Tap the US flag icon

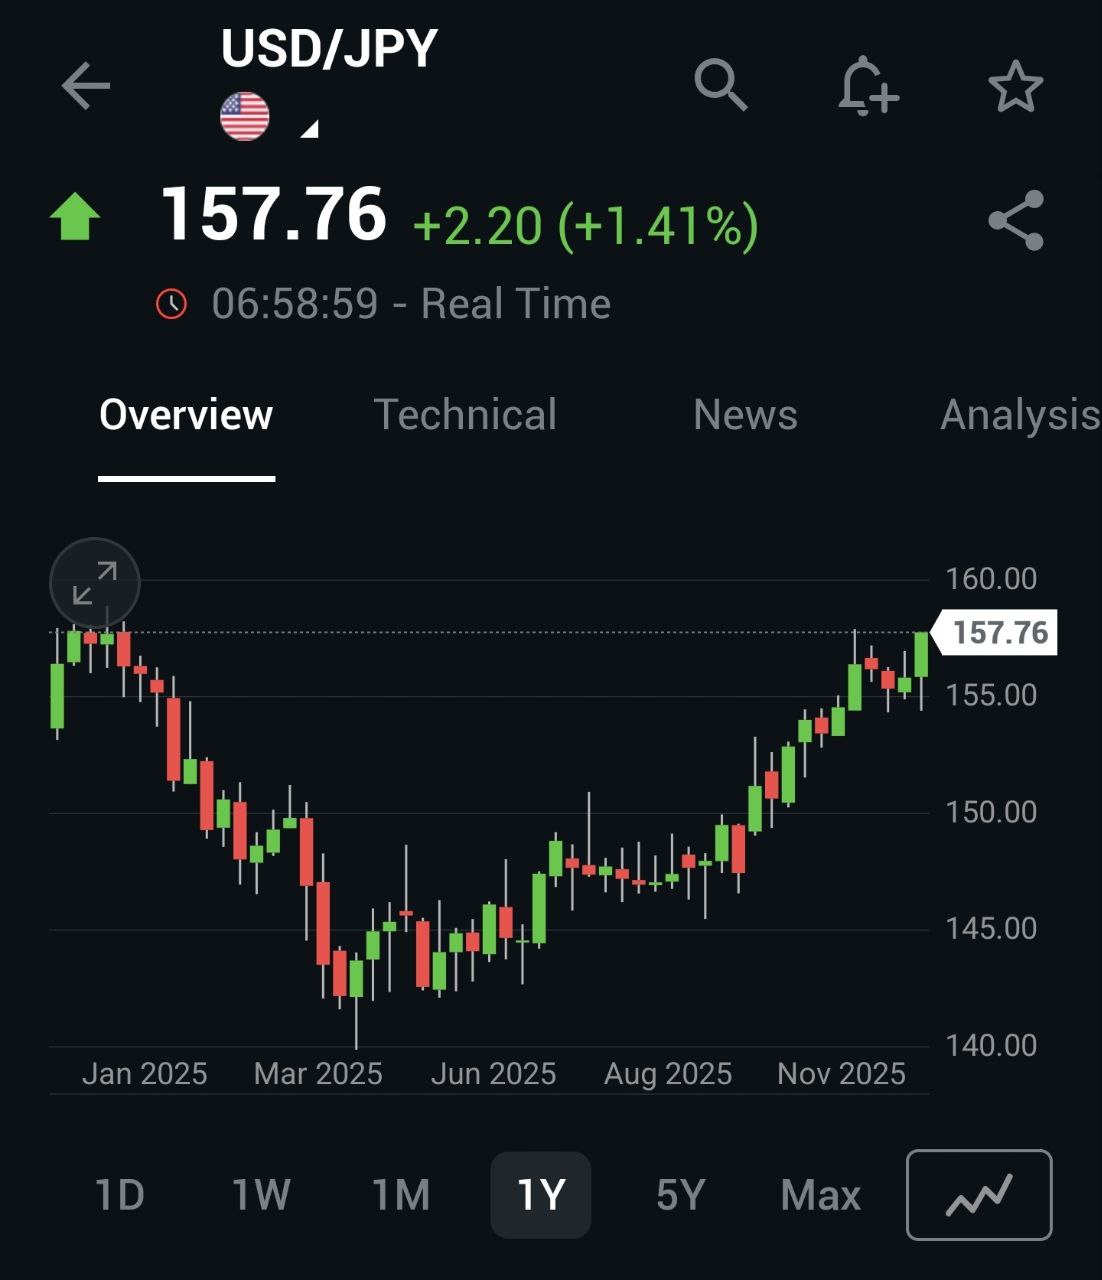(245, 117)
